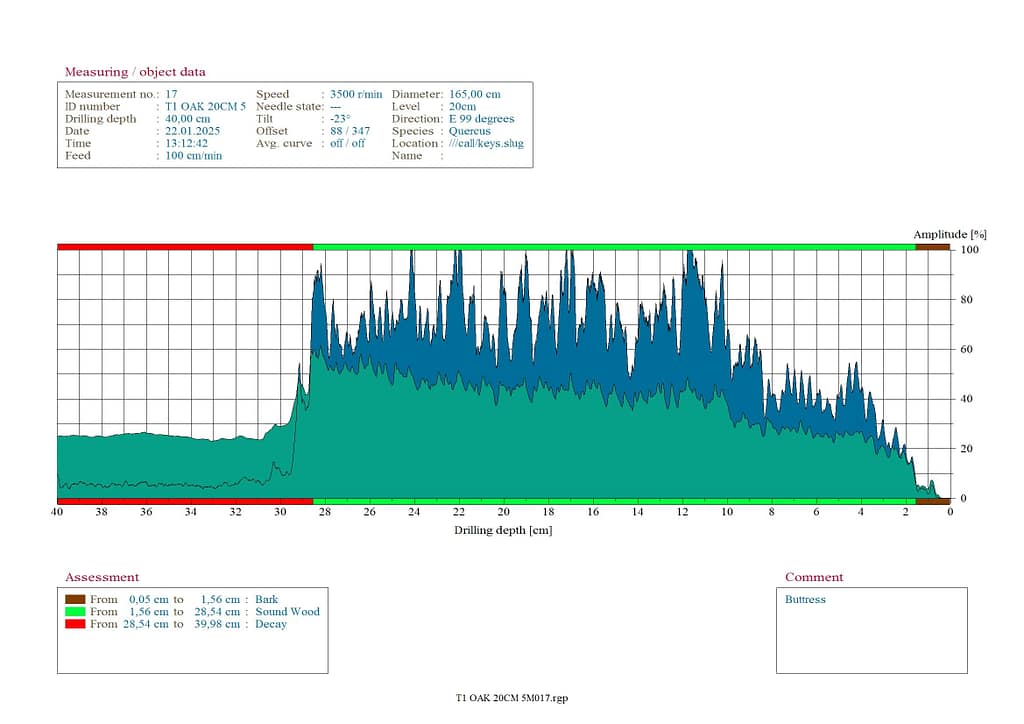Click the brown bark segment above chart
Viewport: 1024px width, 724px height.
(932, 246)
